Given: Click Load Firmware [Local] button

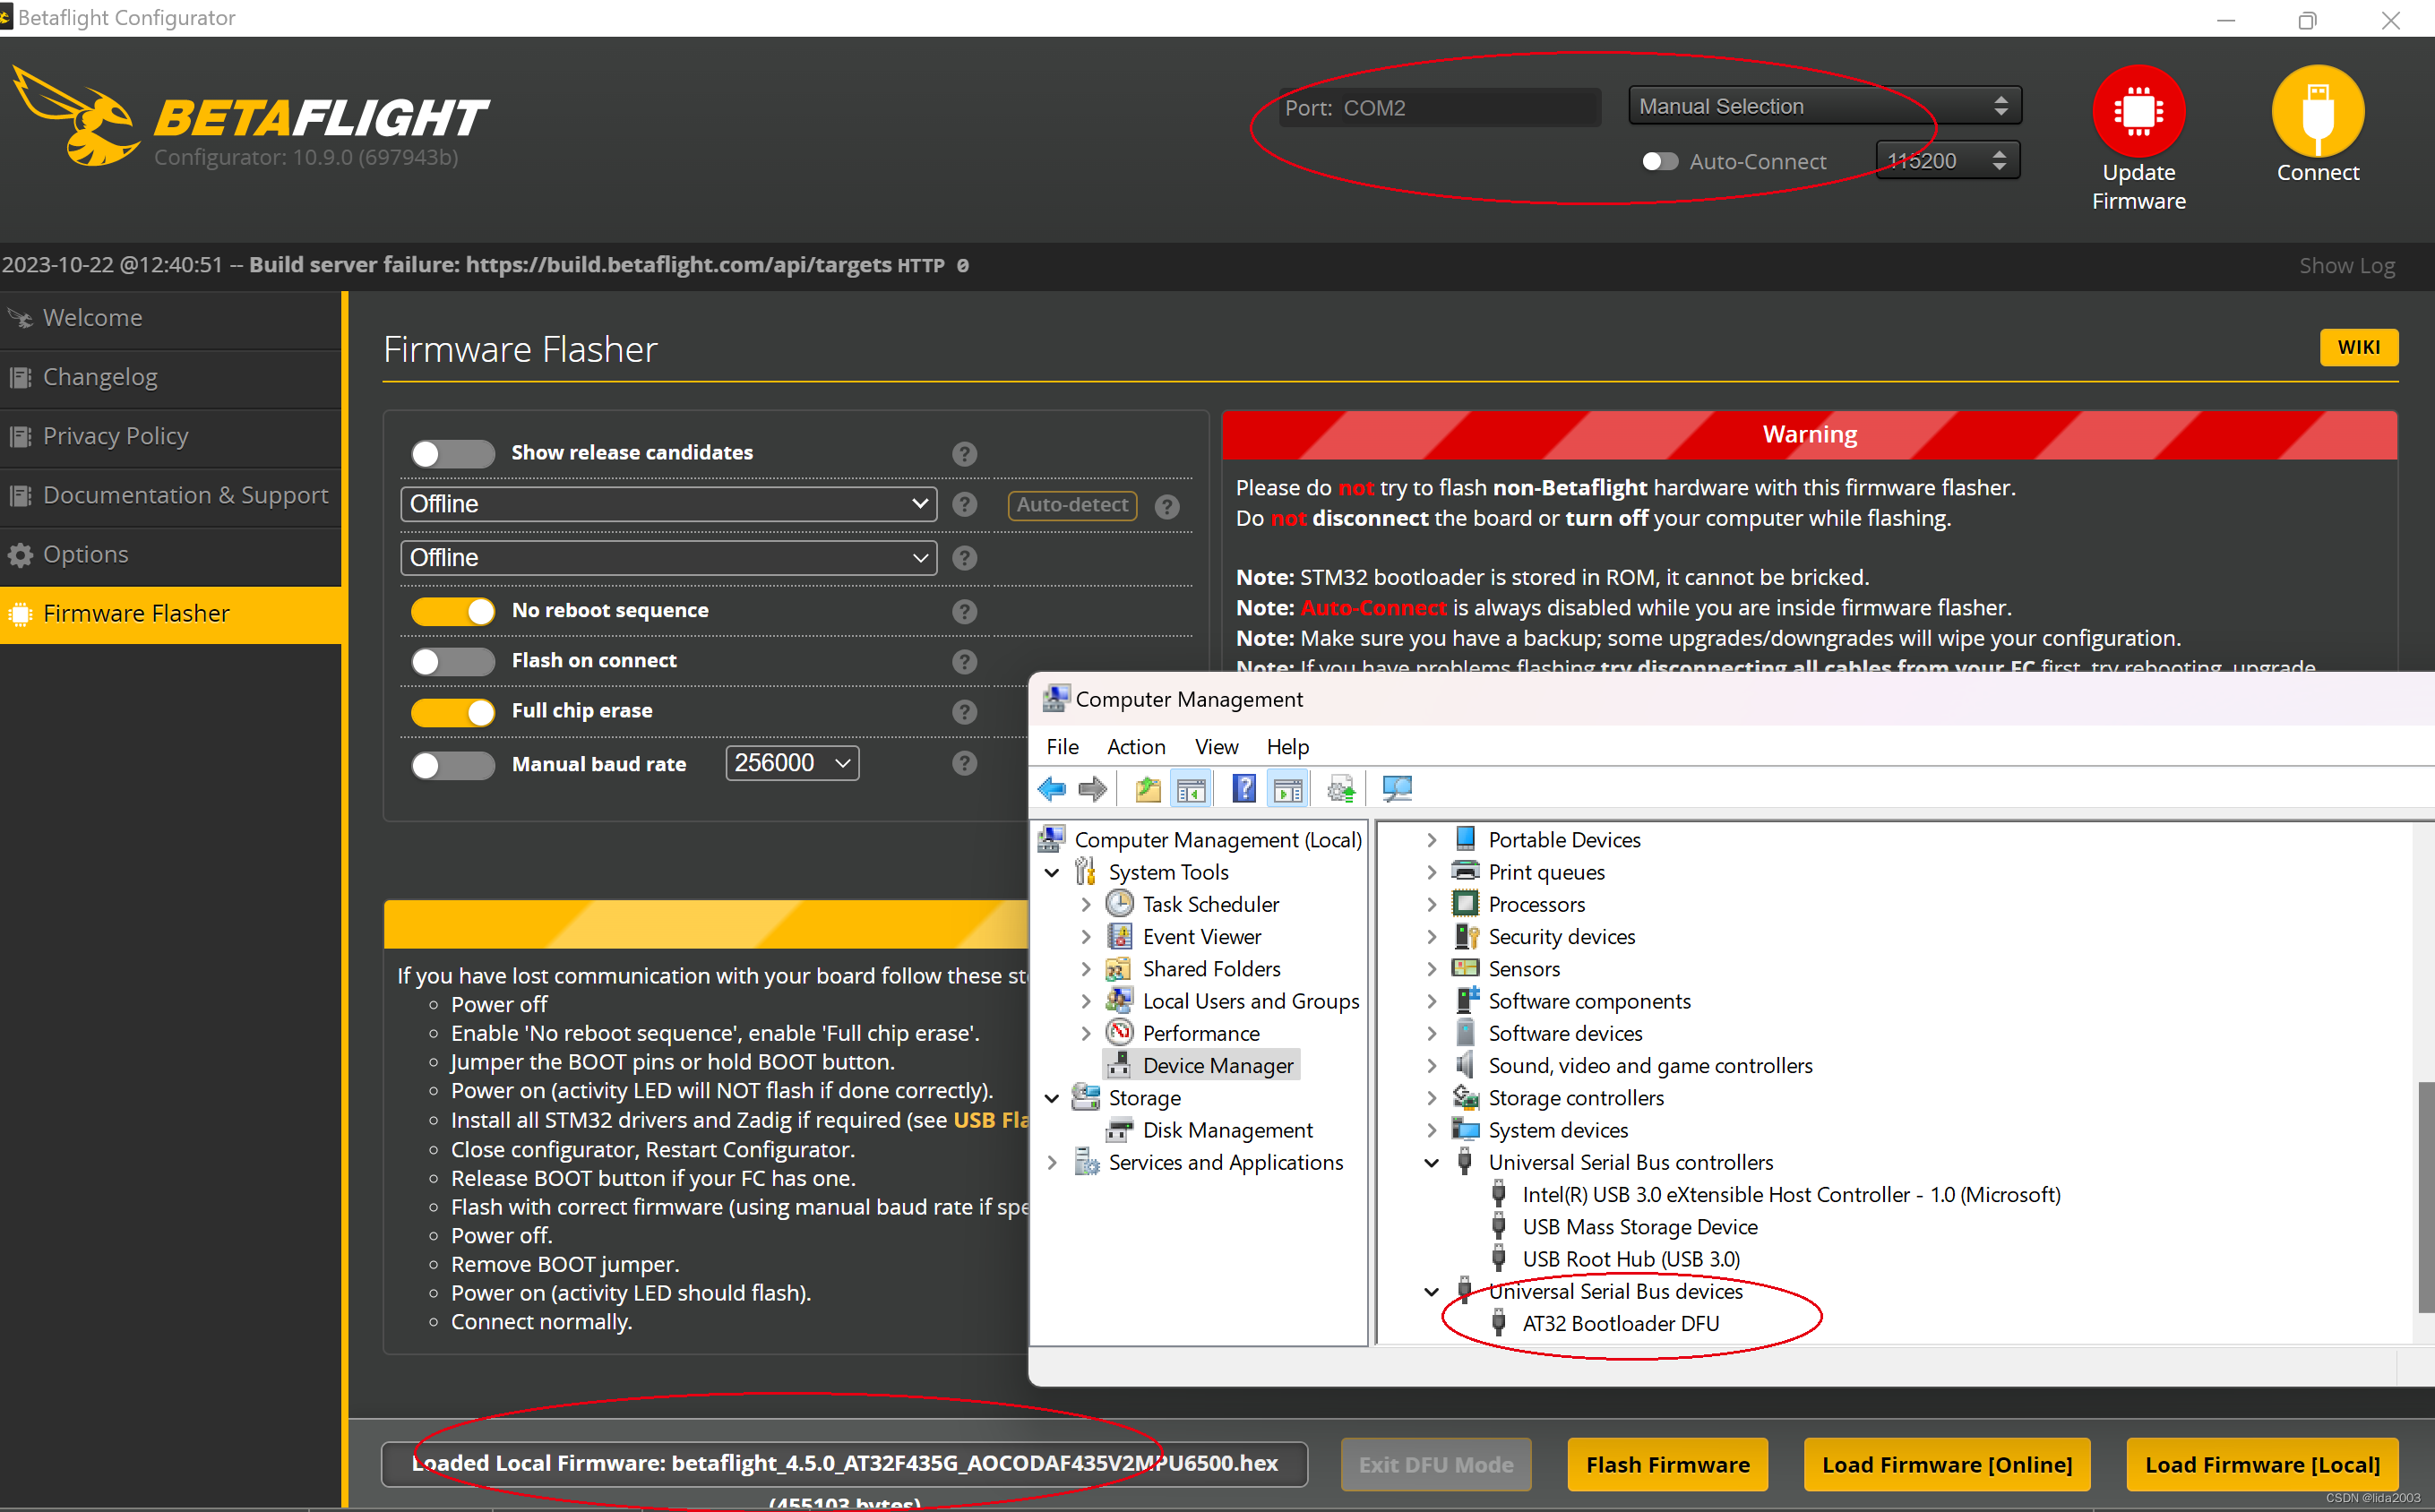Looking at the screenshot, I should point(2262,1465).
